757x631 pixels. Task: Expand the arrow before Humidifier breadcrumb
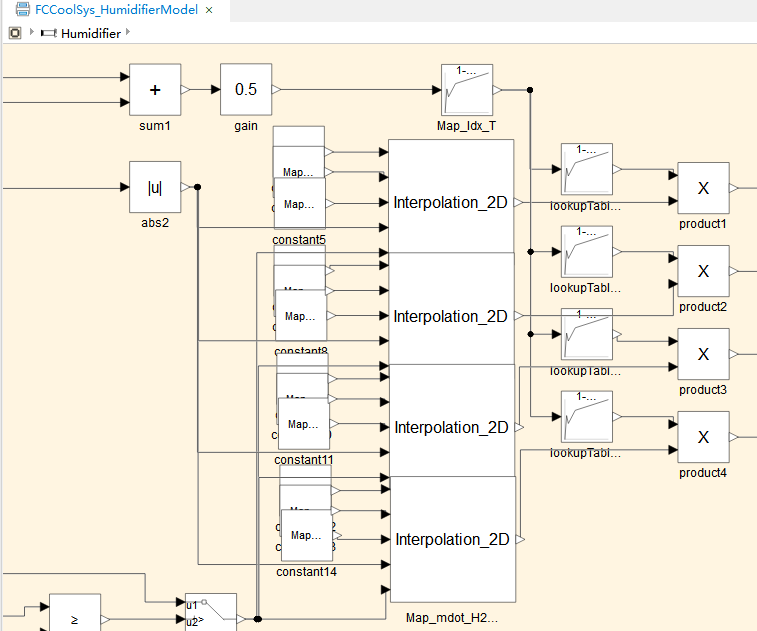point(32,32)
